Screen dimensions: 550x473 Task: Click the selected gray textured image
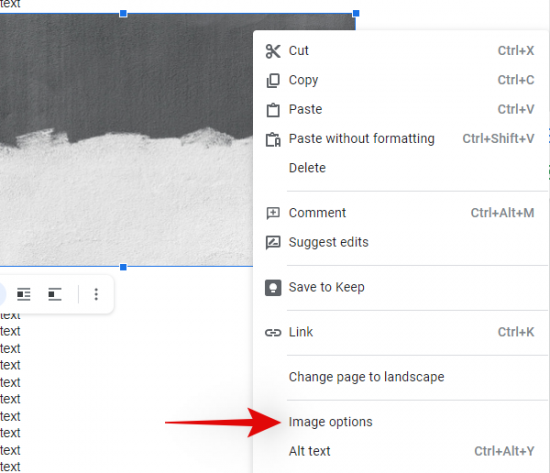tap(126, 140)
